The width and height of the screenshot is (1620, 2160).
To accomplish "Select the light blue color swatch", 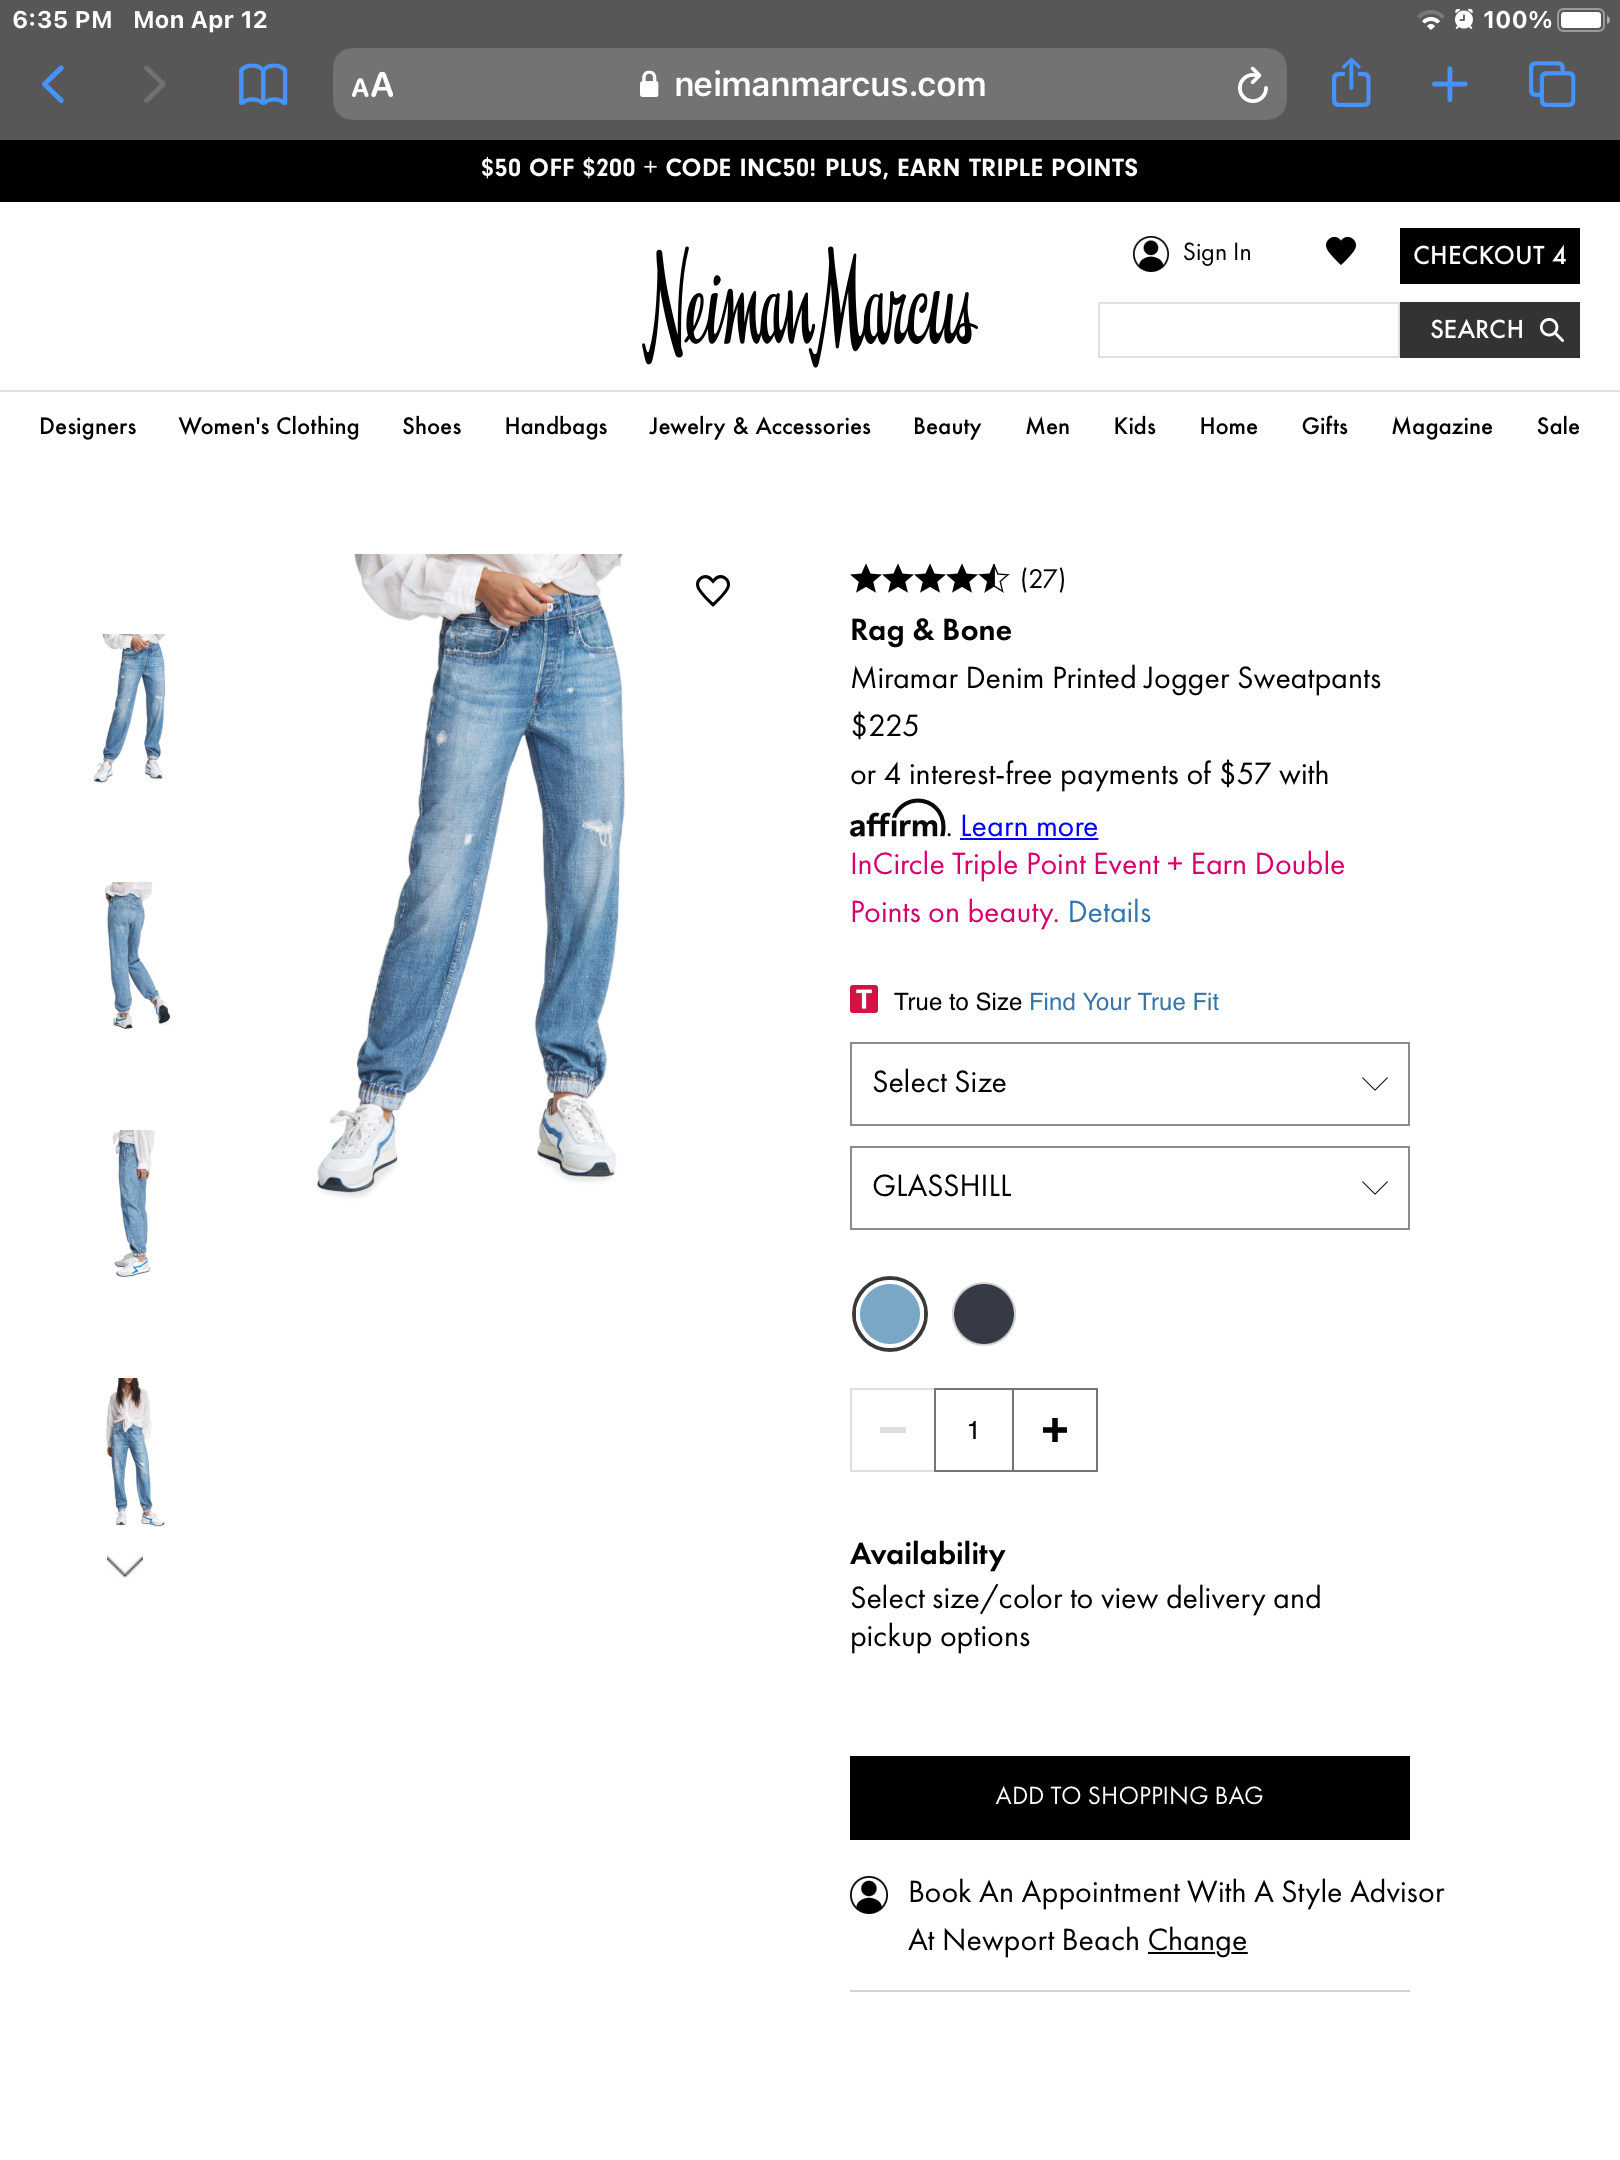I will (x=889, y=1314).
